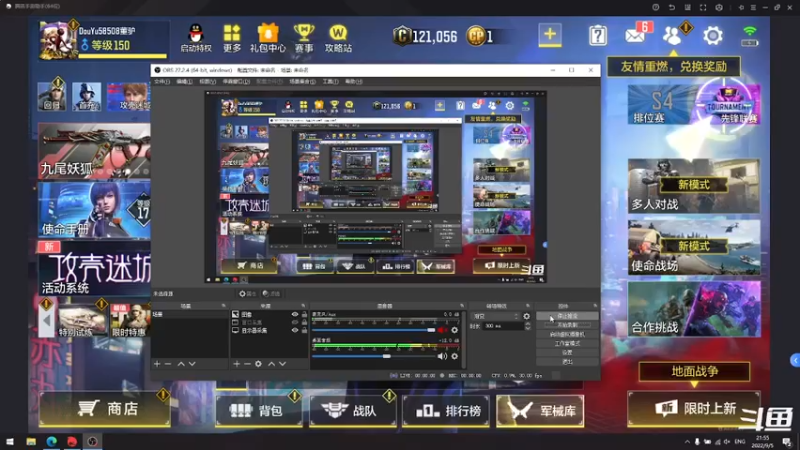Toggle visibility of 图像 source
Screen dimensions: 800x450
point(295,314)
